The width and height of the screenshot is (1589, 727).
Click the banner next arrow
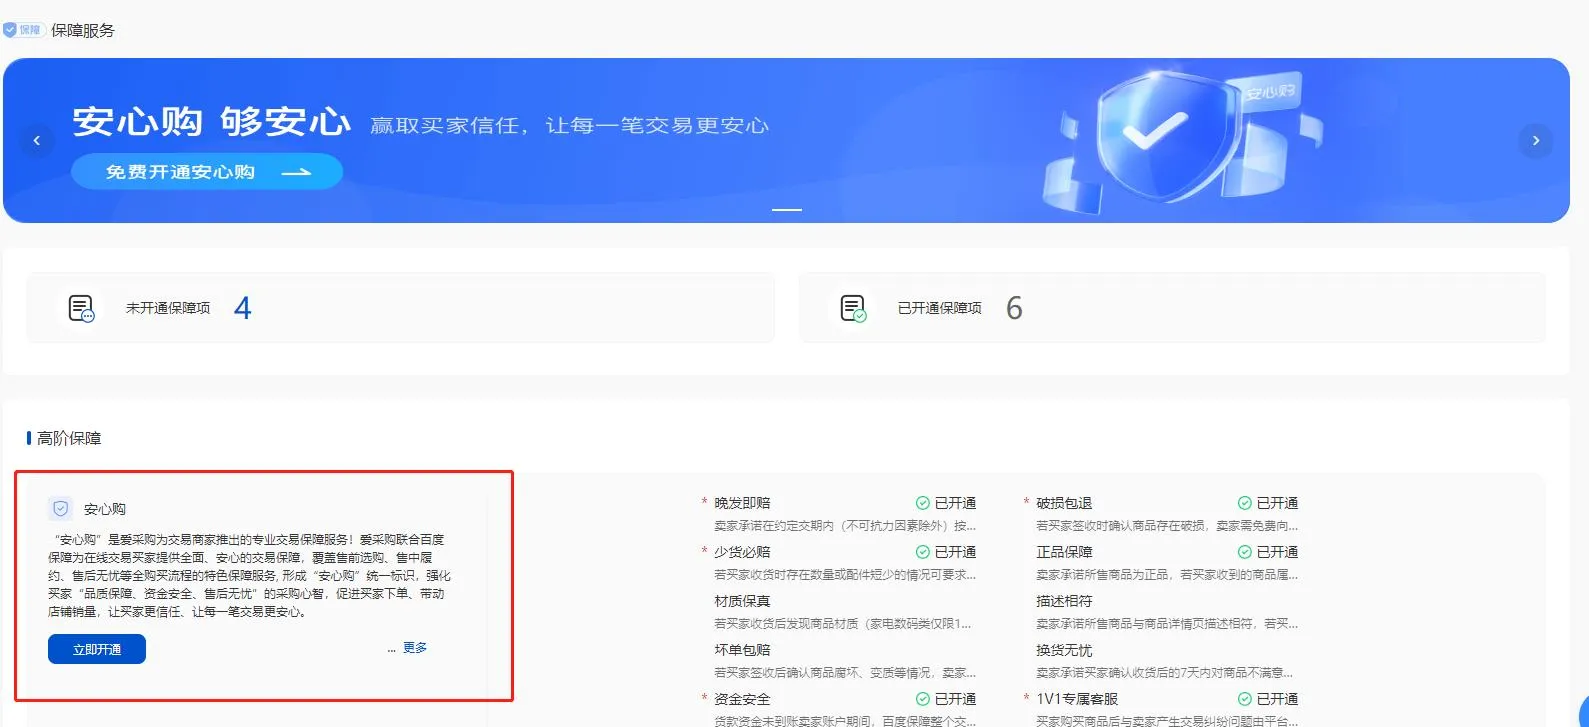coord(1536,140)
